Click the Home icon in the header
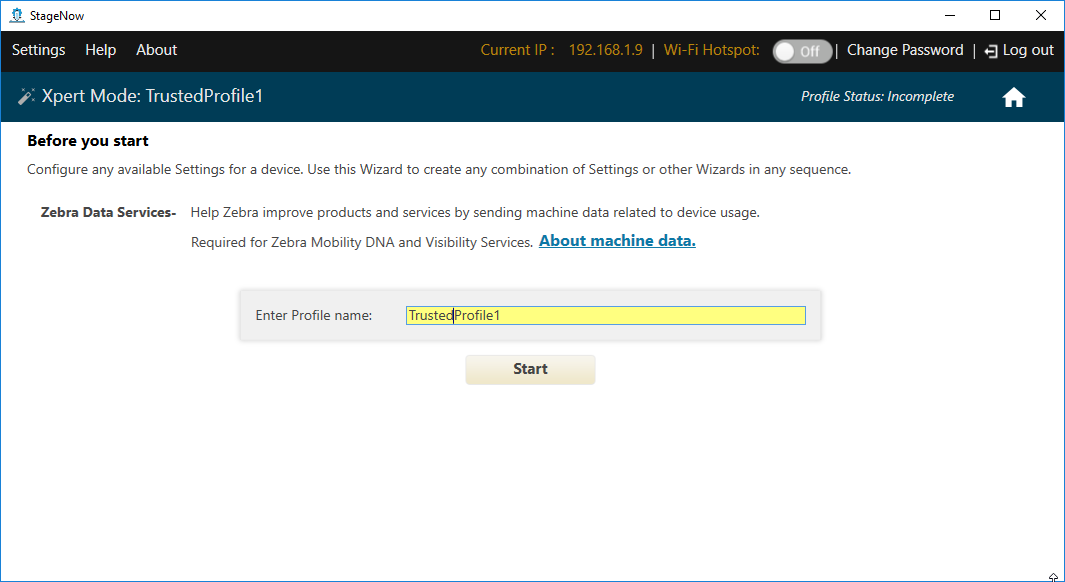Viewport: 1065px width, 582px height. click(1014, 97)
